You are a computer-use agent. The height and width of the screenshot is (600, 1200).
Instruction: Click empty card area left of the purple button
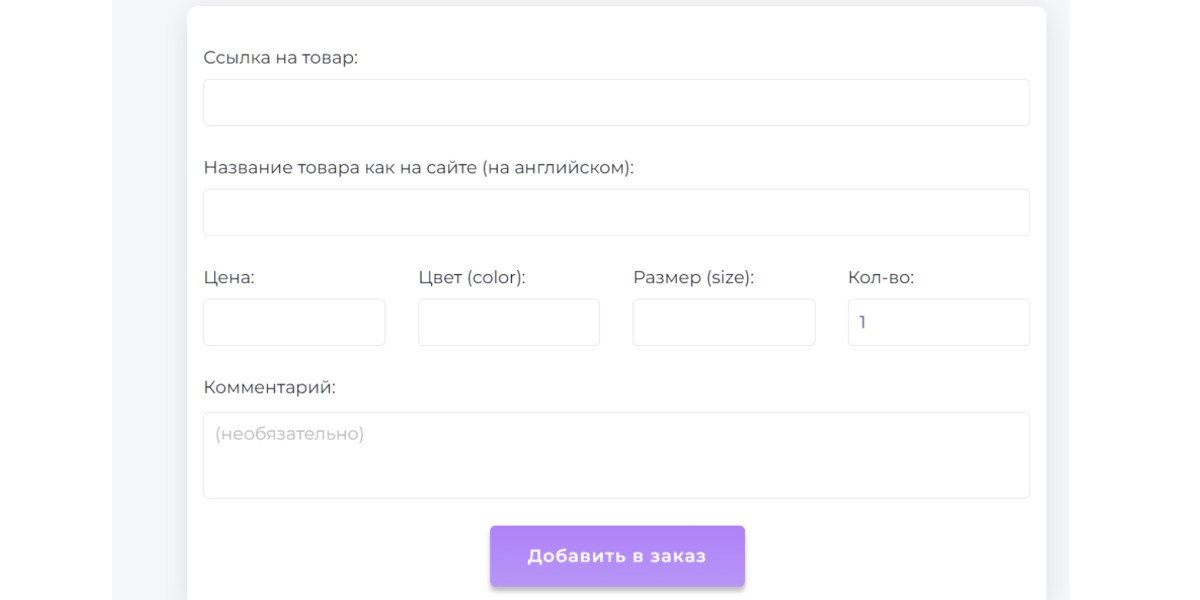coord(340,556)
